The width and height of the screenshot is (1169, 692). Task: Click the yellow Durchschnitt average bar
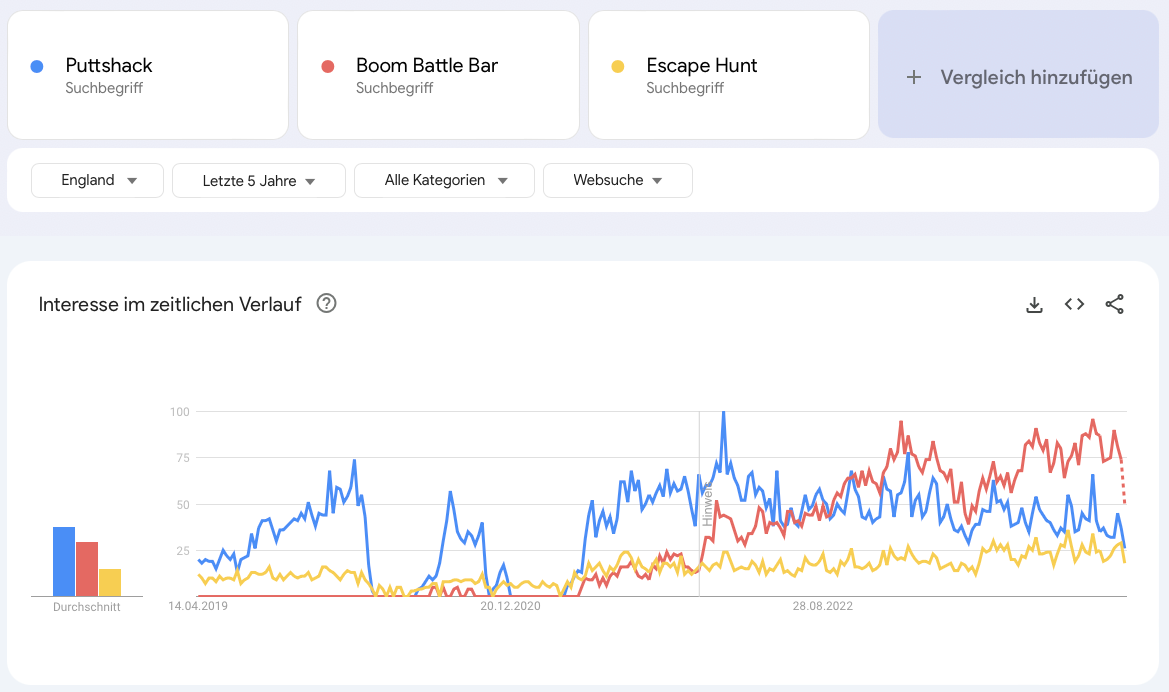pos(110,582)
